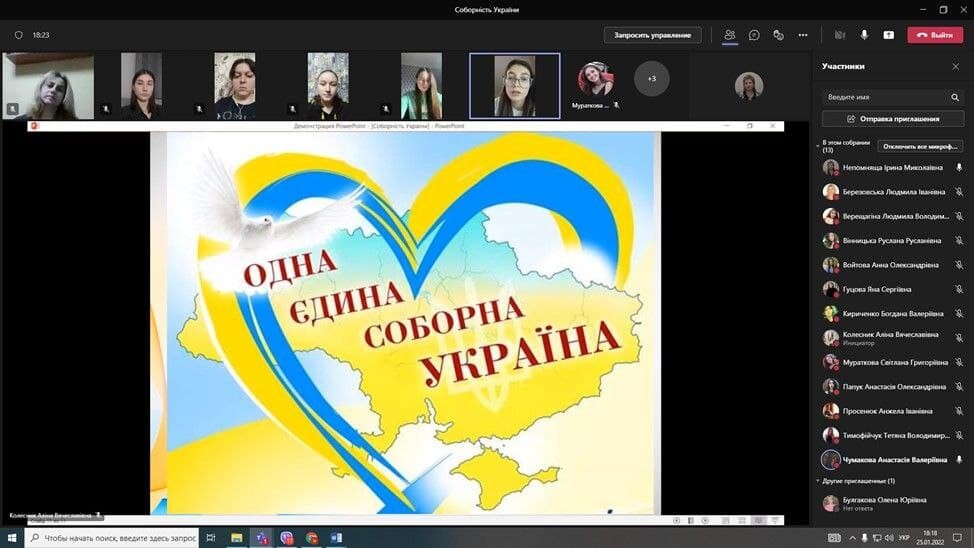This screenshot has width=974, height=548.
Task: Click the search magnifier in participant name field
Action: [x=954, y=97]
